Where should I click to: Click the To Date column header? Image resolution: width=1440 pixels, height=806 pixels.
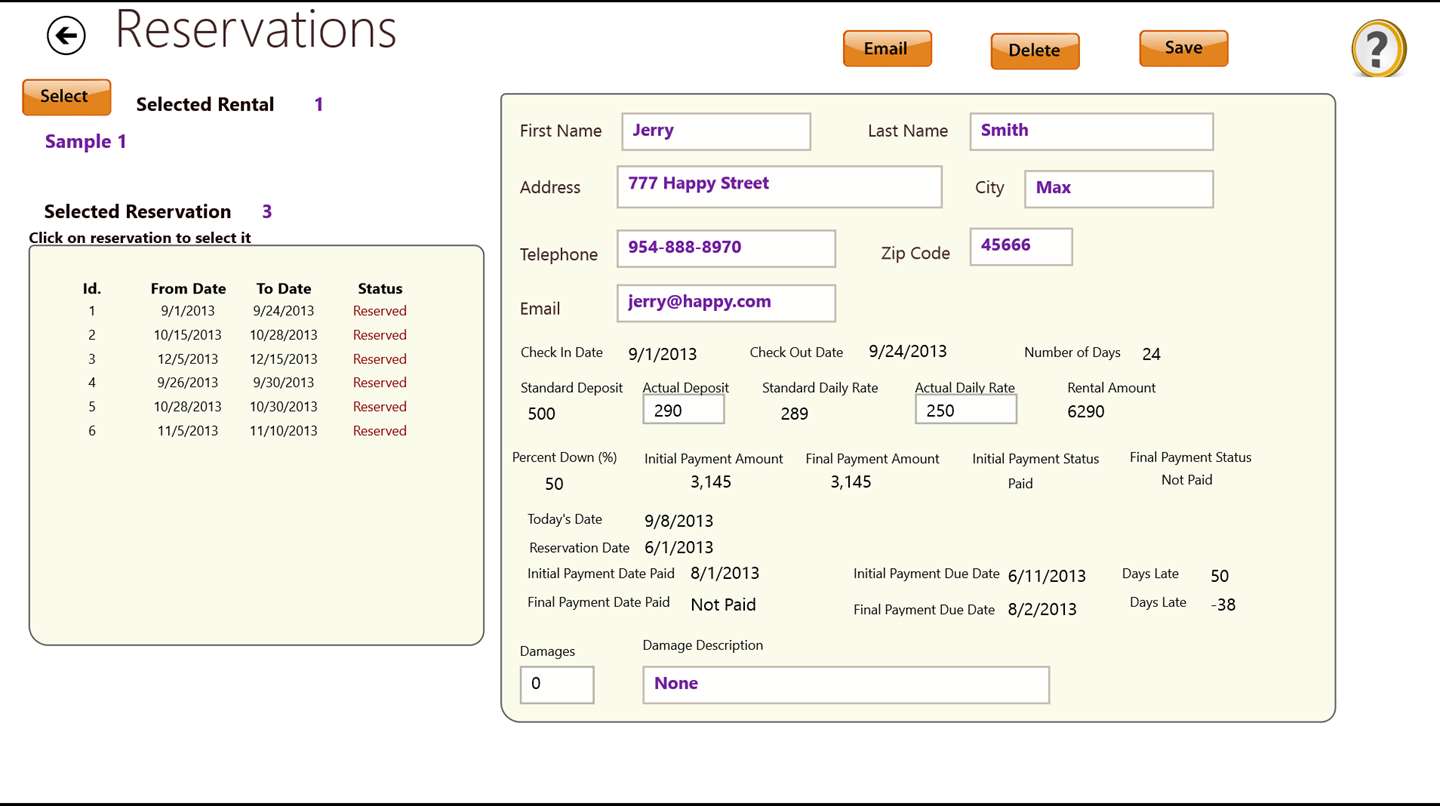point(284,289)
